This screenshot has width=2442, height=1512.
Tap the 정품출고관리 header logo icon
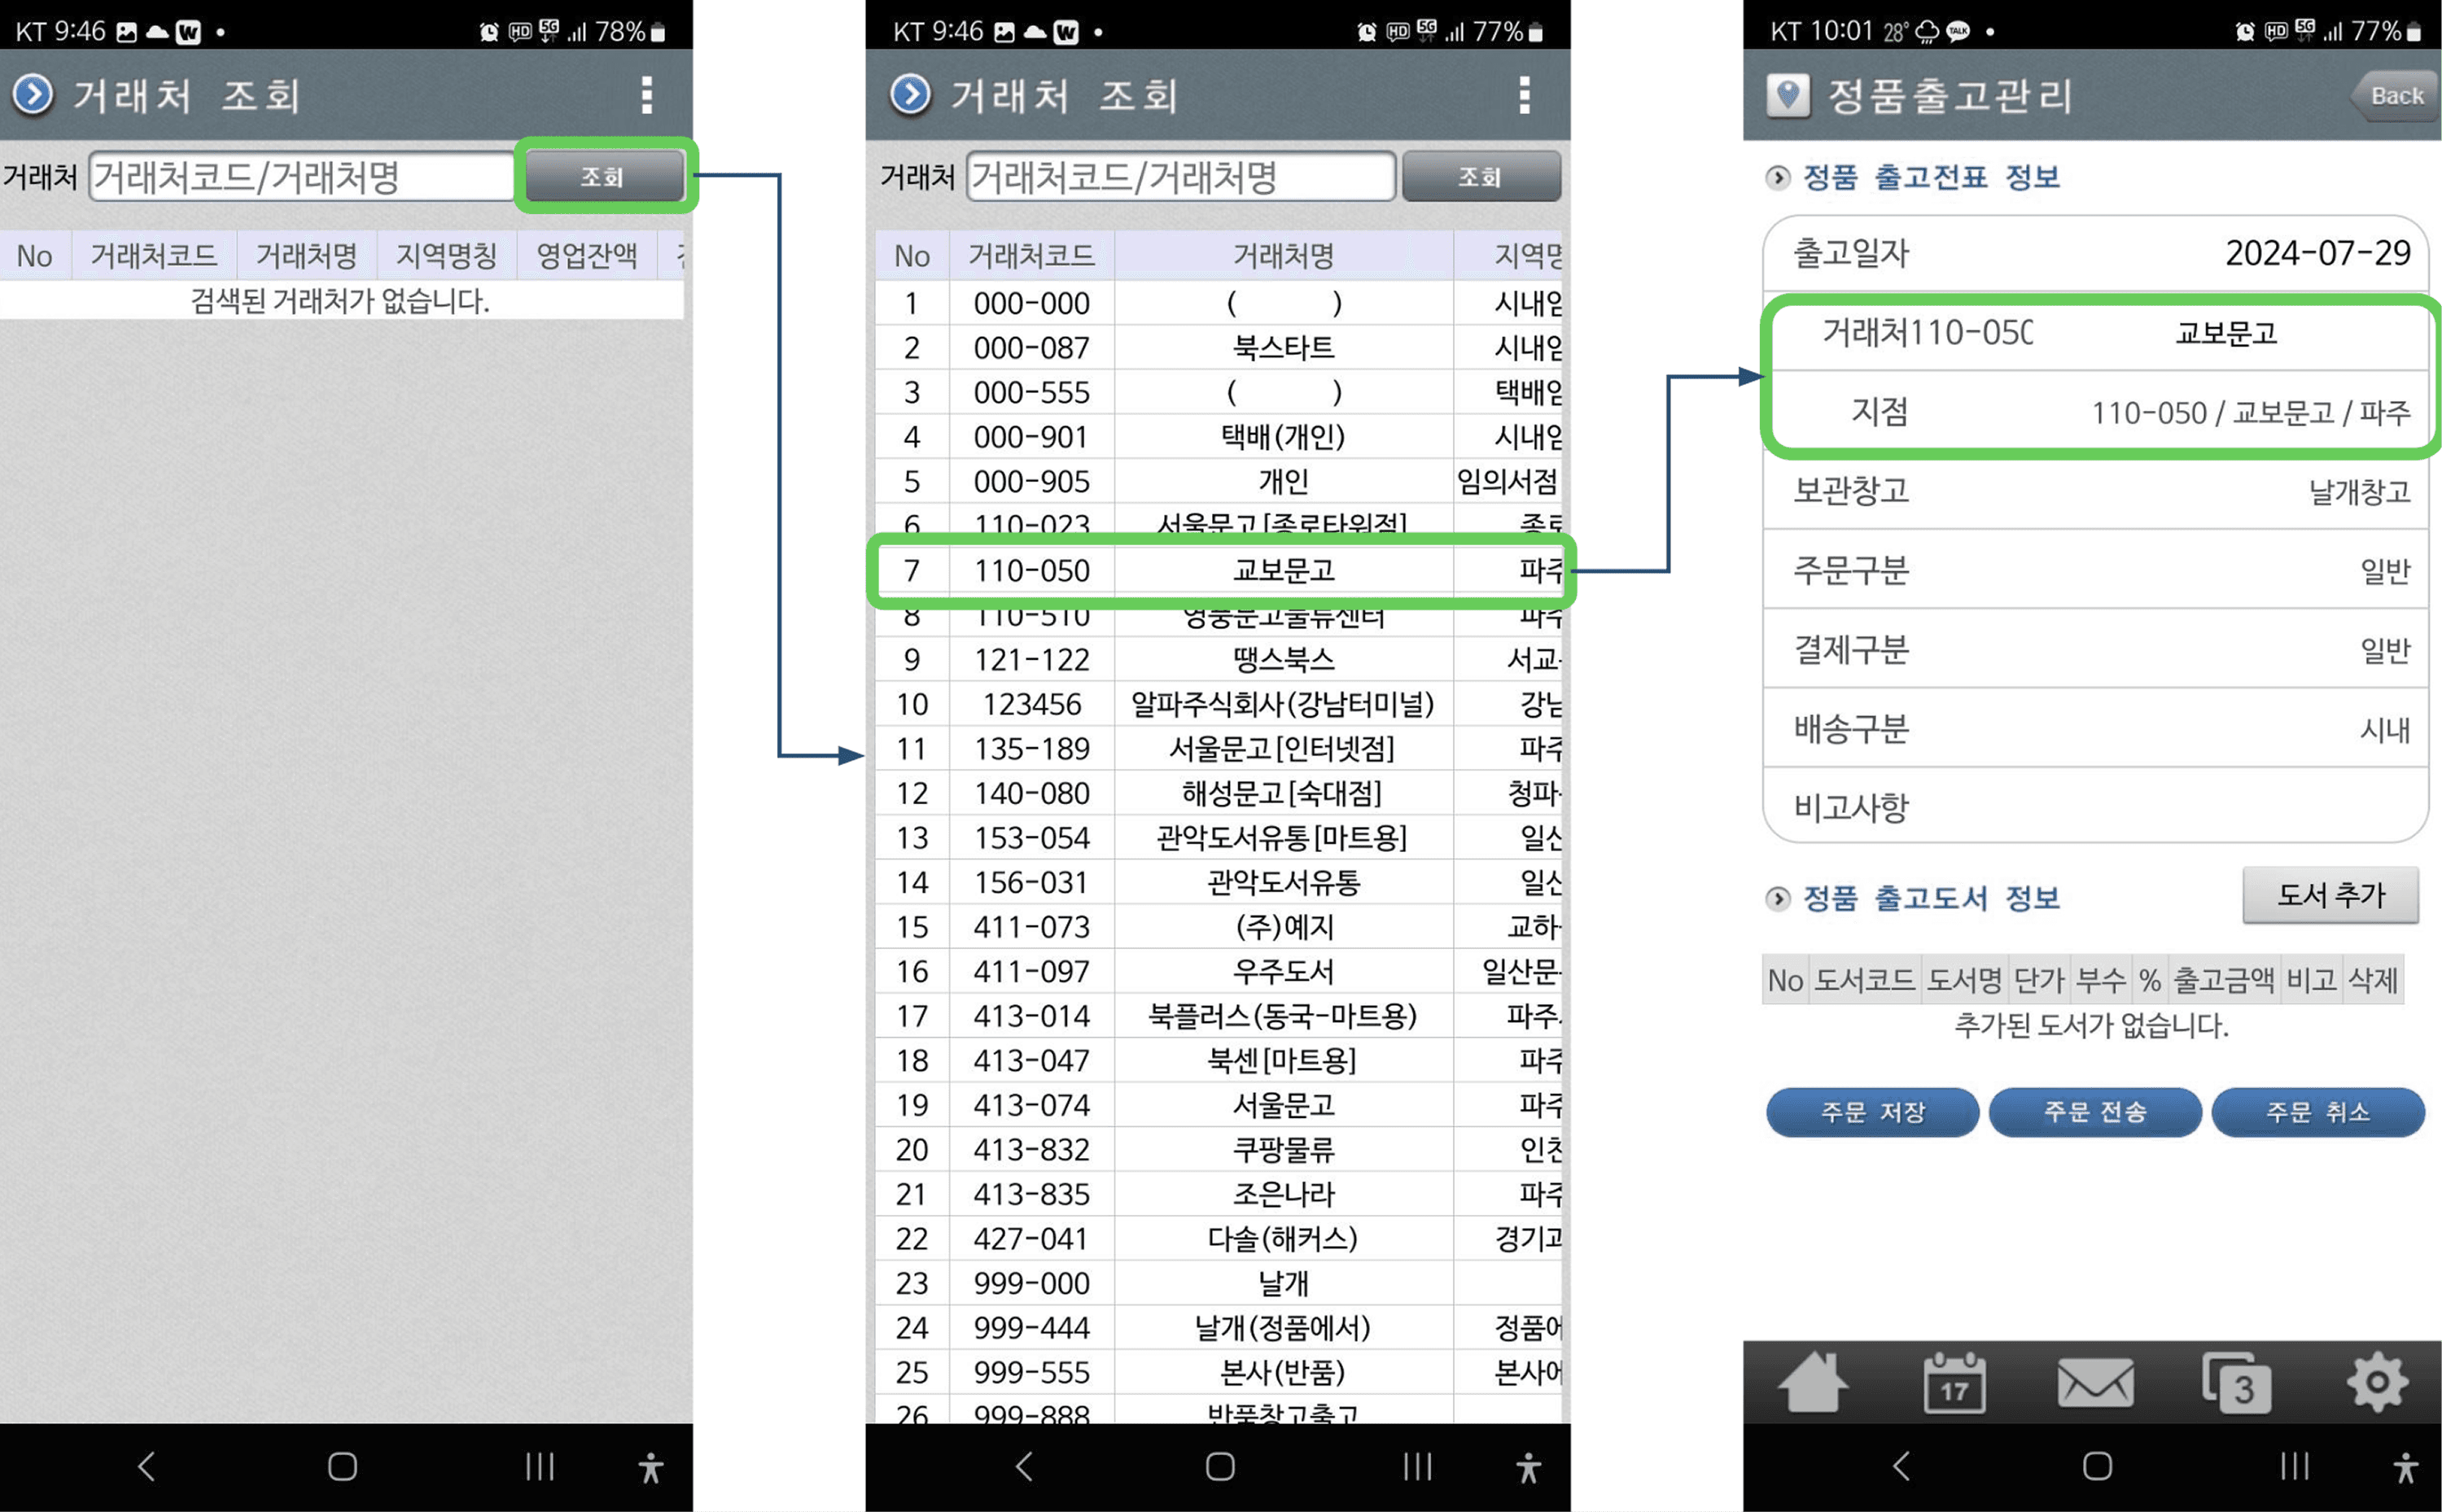click(x=1788, y=96)
